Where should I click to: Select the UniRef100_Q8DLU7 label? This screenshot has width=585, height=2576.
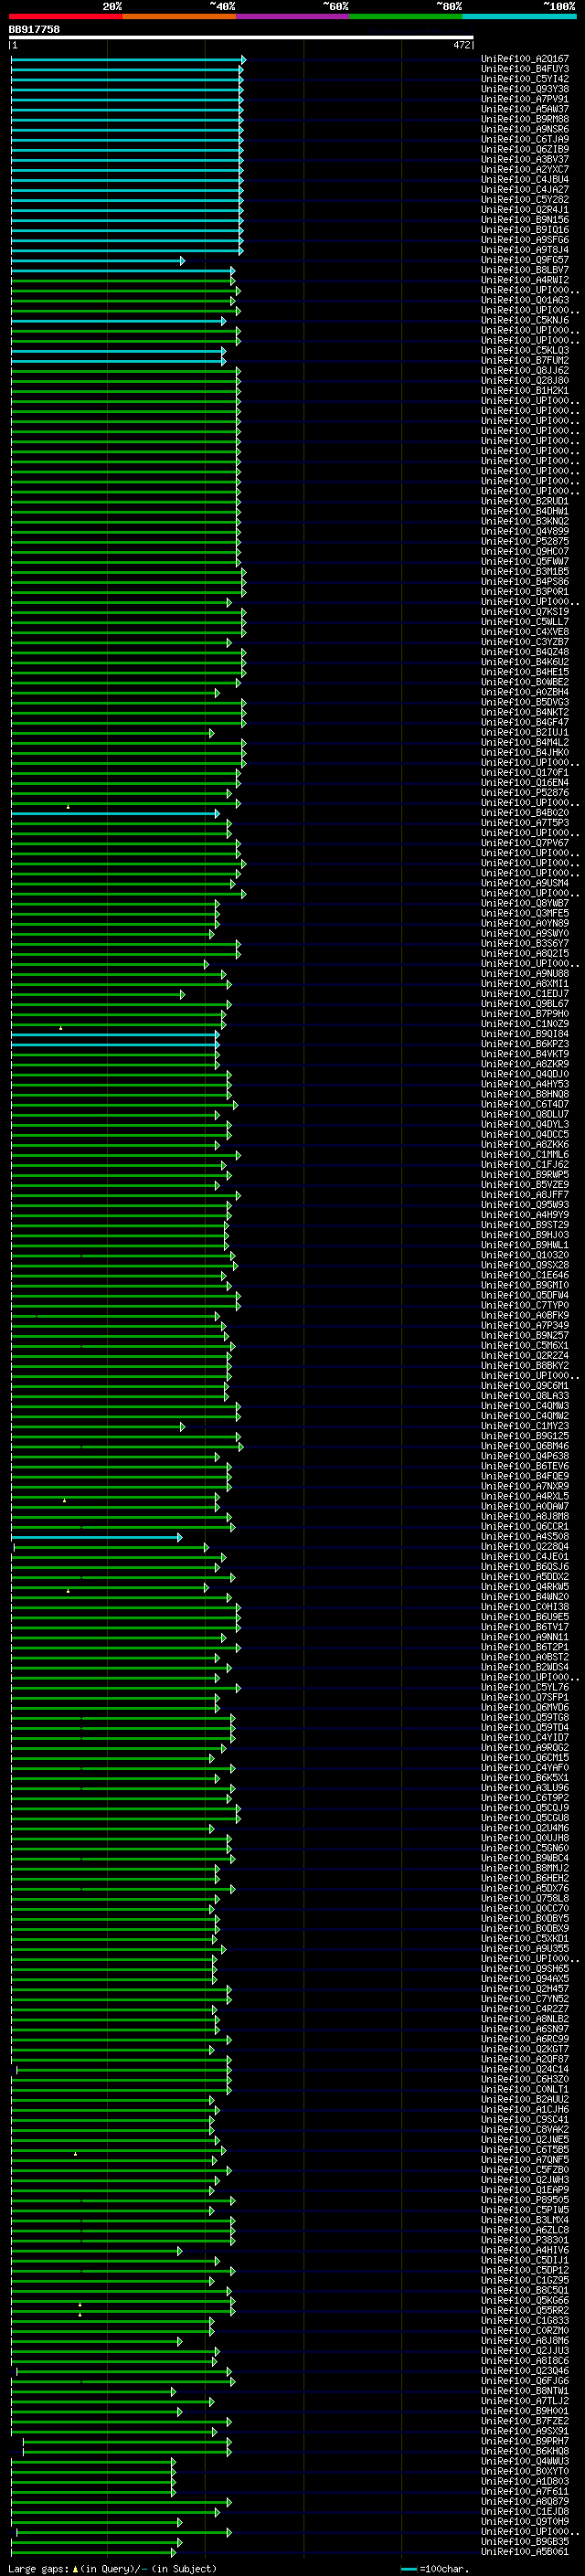[x=525, y=1114]
